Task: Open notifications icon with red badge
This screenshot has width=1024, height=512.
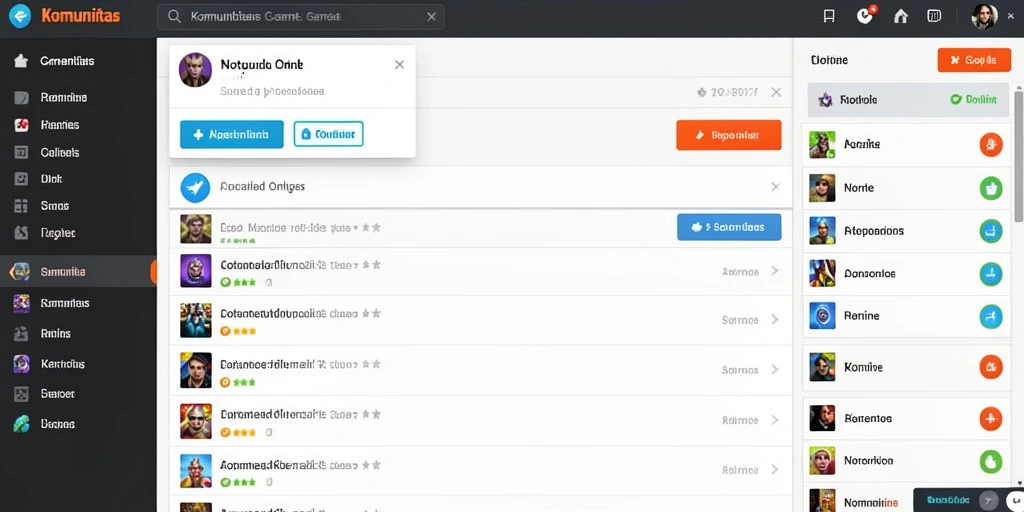Action: (865, 16)
